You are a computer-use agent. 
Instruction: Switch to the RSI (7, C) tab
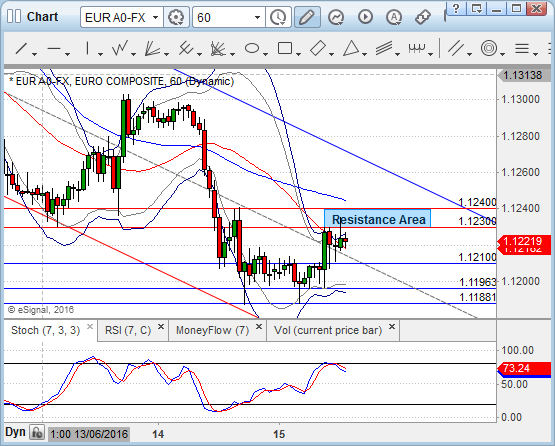[128, 330]
